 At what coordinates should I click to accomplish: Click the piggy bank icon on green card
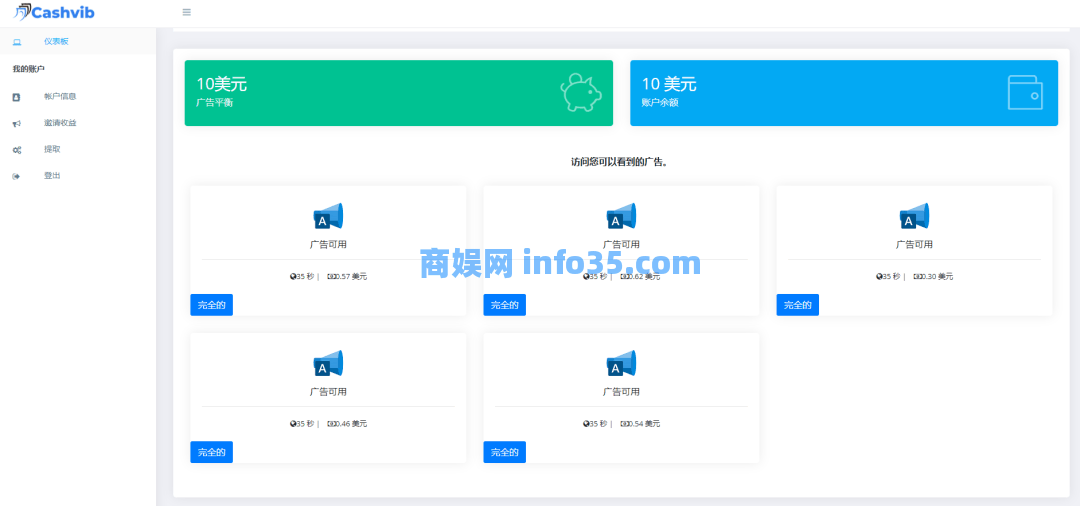(x=581, y=93)
